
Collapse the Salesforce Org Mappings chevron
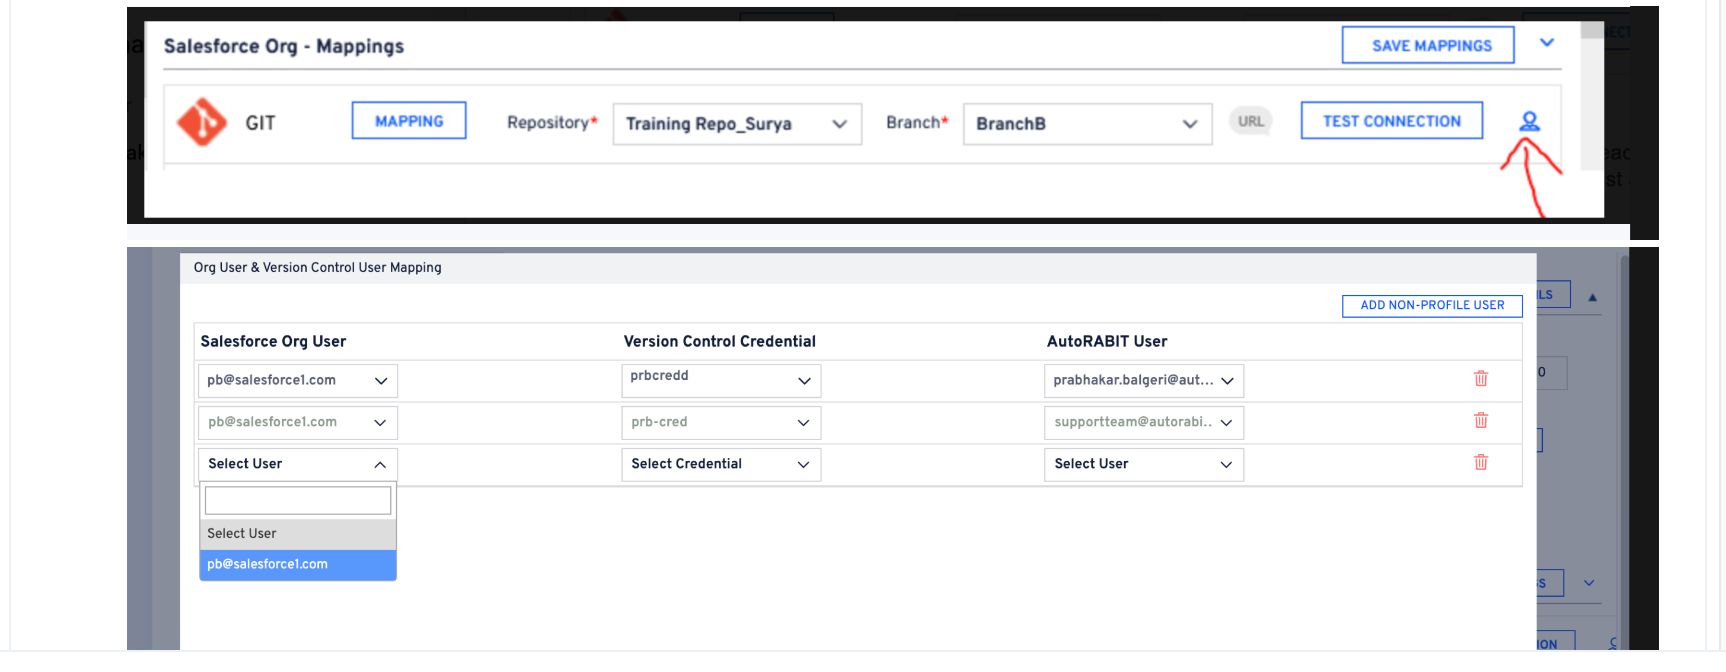click(1547, 43)
